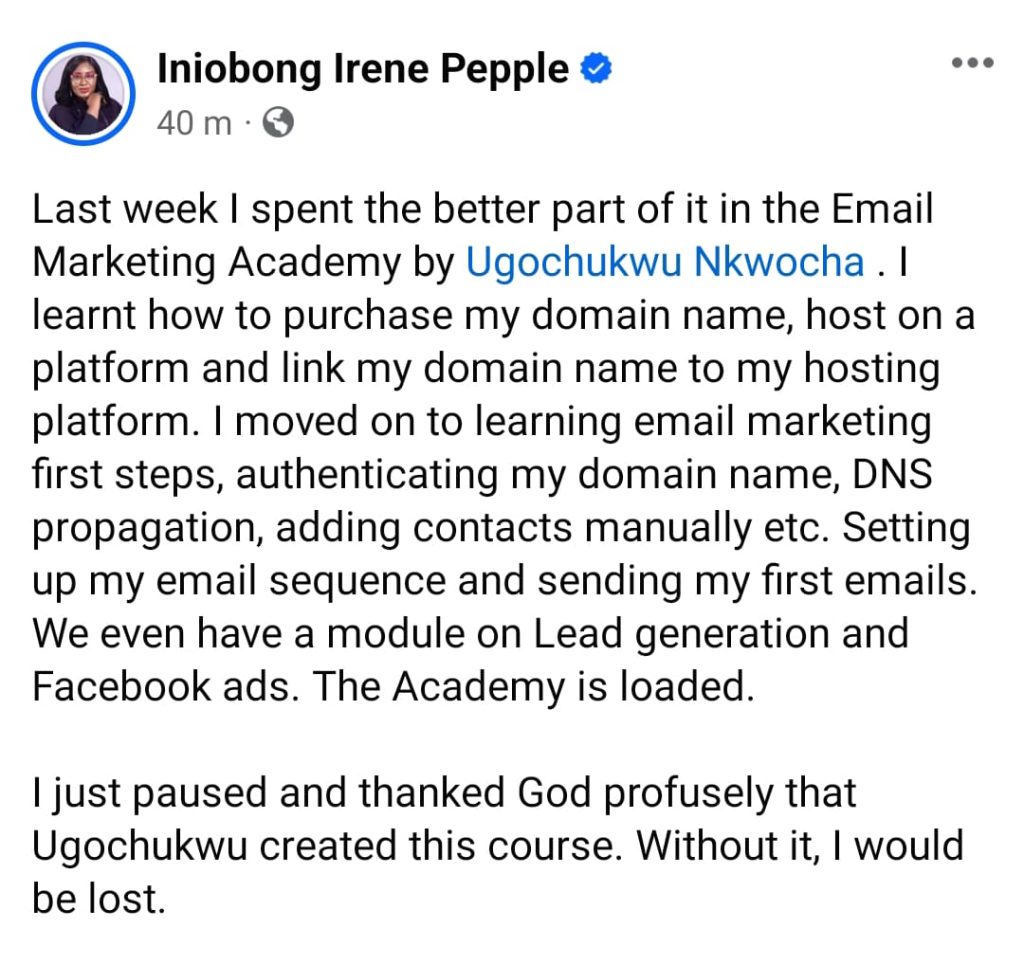Image resolution: width=1024 pixels, height=965 pixels.
Task: Click 'The Academy is loaded.' sentence
Action: click(x=533, y=686)
